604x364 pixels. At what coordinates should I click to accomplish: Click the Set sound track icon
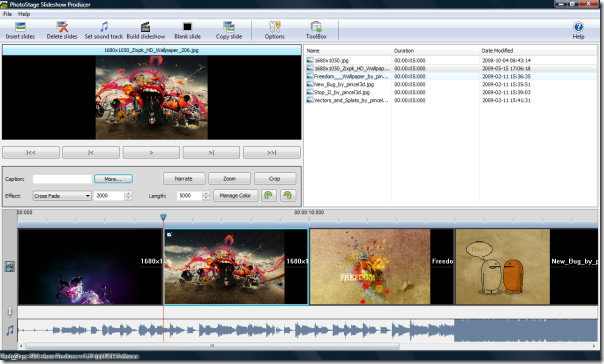pyautogui.click(x=104, y=27)
